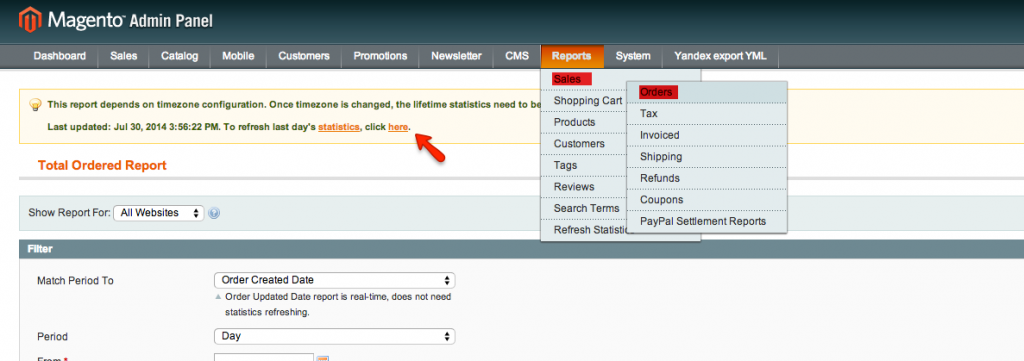
Task: Click the From date input field
Action: pos(264,357)
